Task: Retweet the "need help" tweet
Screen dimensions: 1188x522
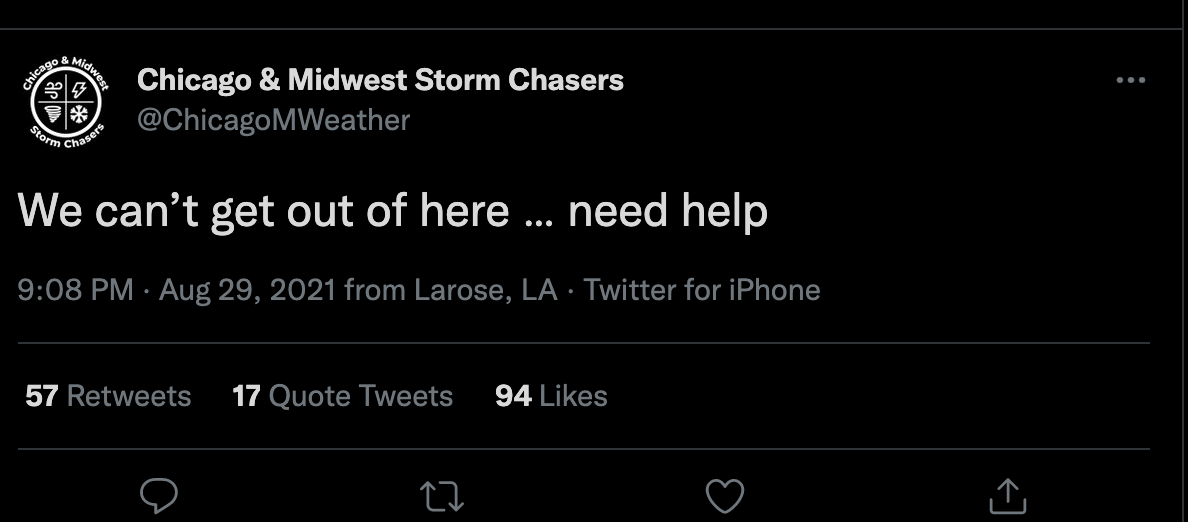Action: point(442,495)
